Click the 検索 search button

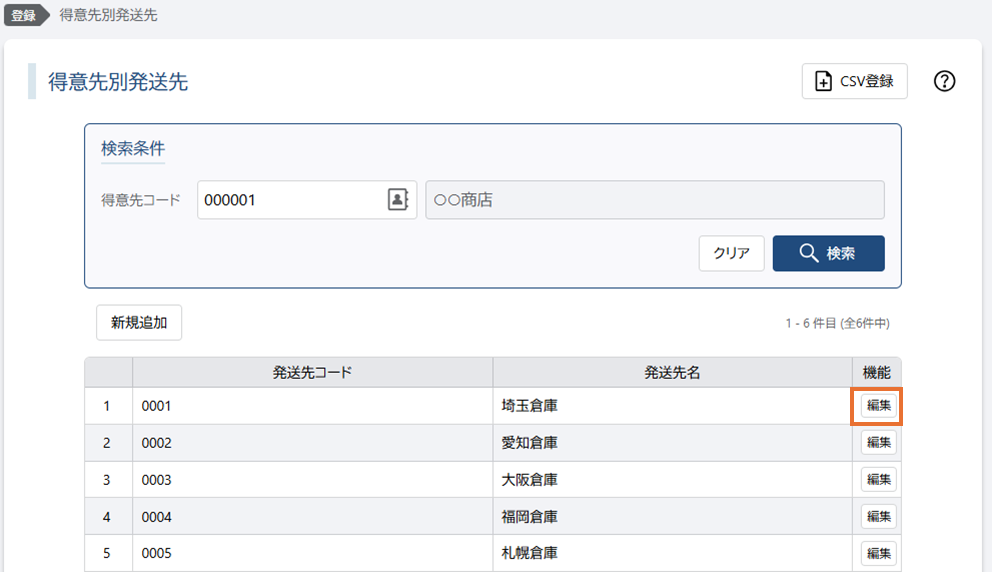pyautogui.click(x=829, y=253)
